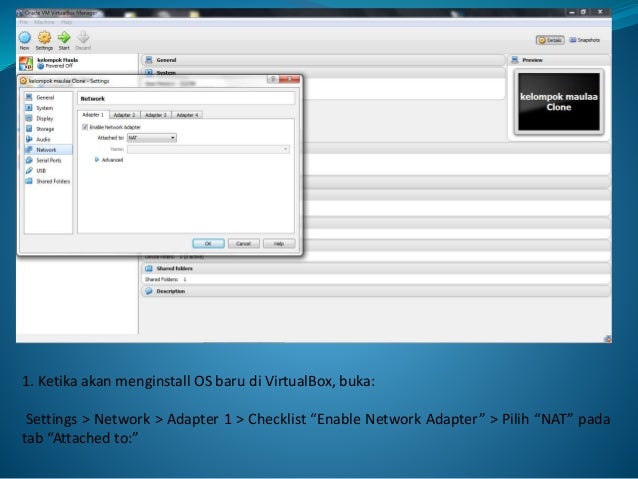
Task: Select Shared Folders icon in settings sidebar
Action: point(29,181)
